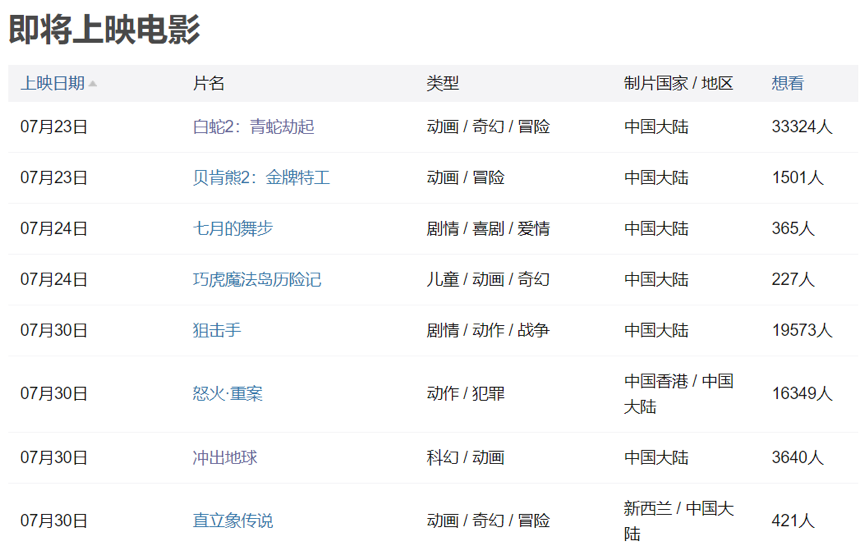Select region text 中国香港 / 中国大陆
Screen dimensions: 865x551
tap(679, 394)
